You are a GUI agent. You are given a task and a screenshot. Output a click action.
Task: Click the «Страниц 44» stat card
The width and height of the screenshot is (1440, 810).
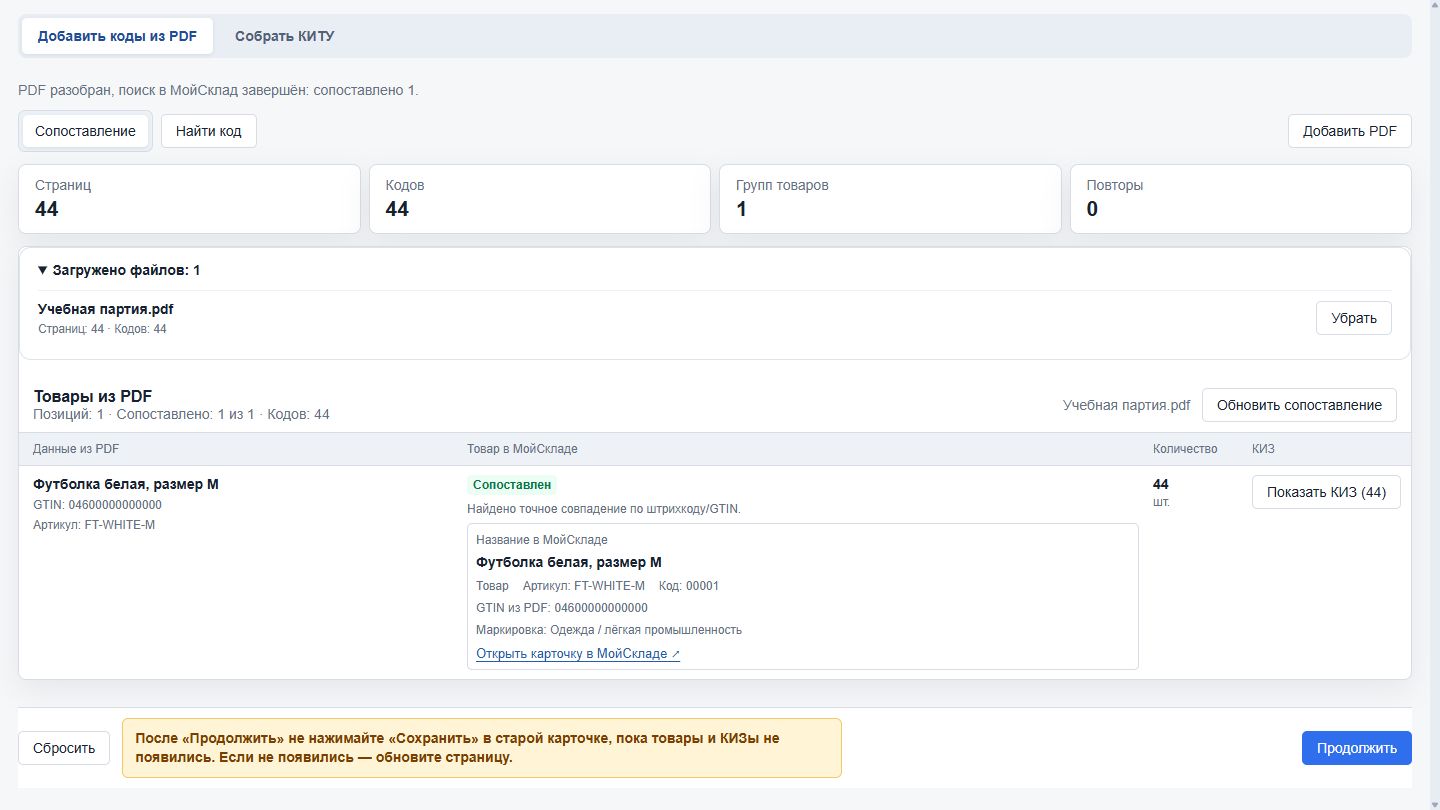point(189,199)
